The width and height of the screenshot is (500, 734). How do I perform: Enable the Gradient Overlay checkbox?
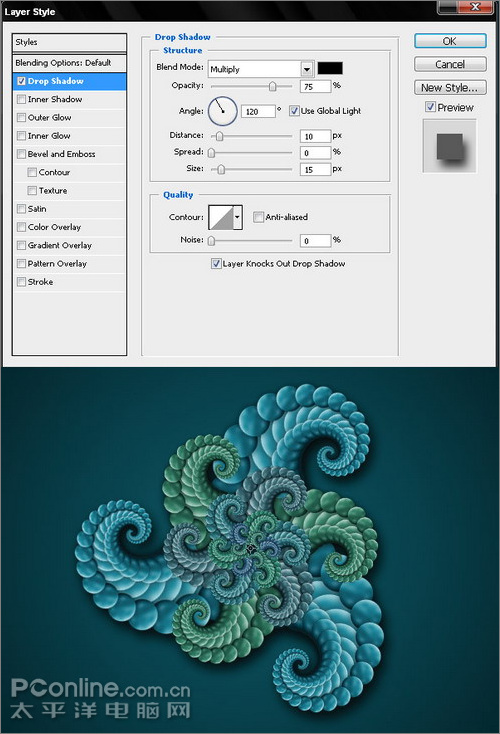(x=21, y=245)
